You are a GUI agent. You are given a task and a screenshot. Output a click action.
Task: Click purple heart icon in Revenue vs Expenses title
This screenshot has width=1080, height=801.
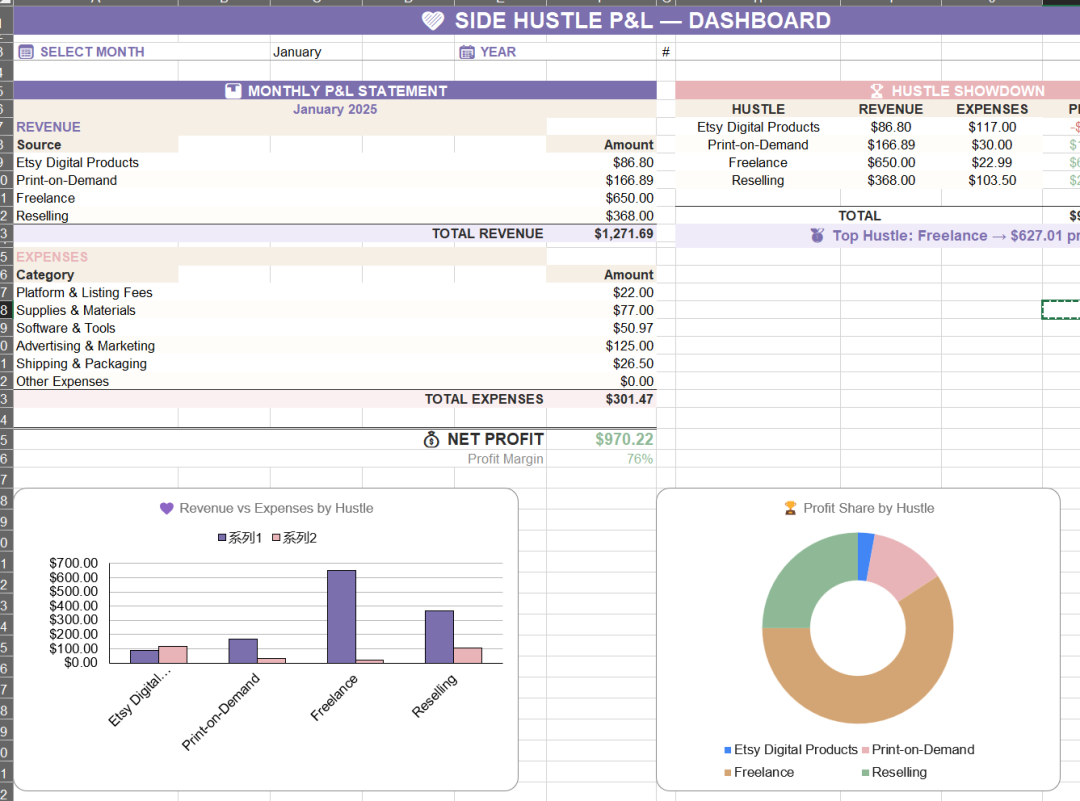click(167, 508)
